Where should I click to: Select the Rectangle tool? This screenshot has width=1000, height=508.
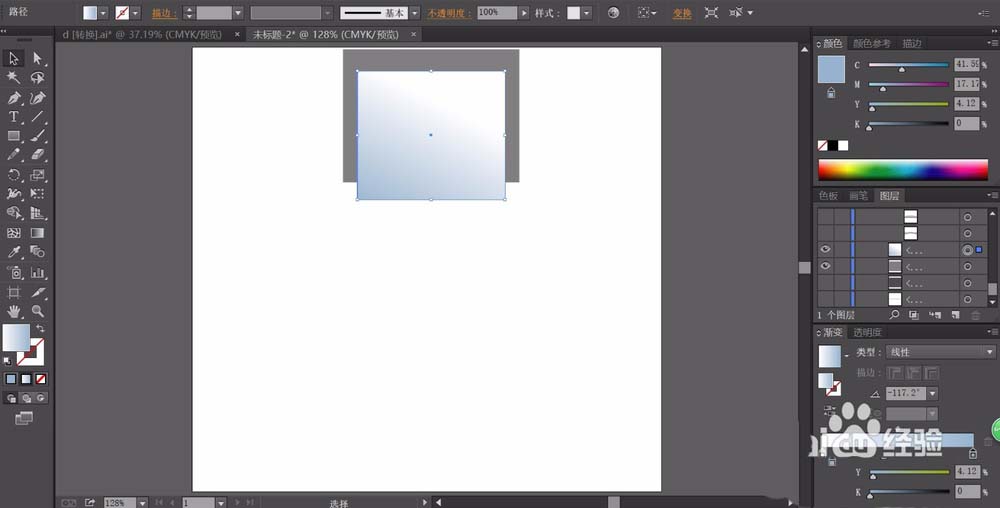[x=13, y=136]
